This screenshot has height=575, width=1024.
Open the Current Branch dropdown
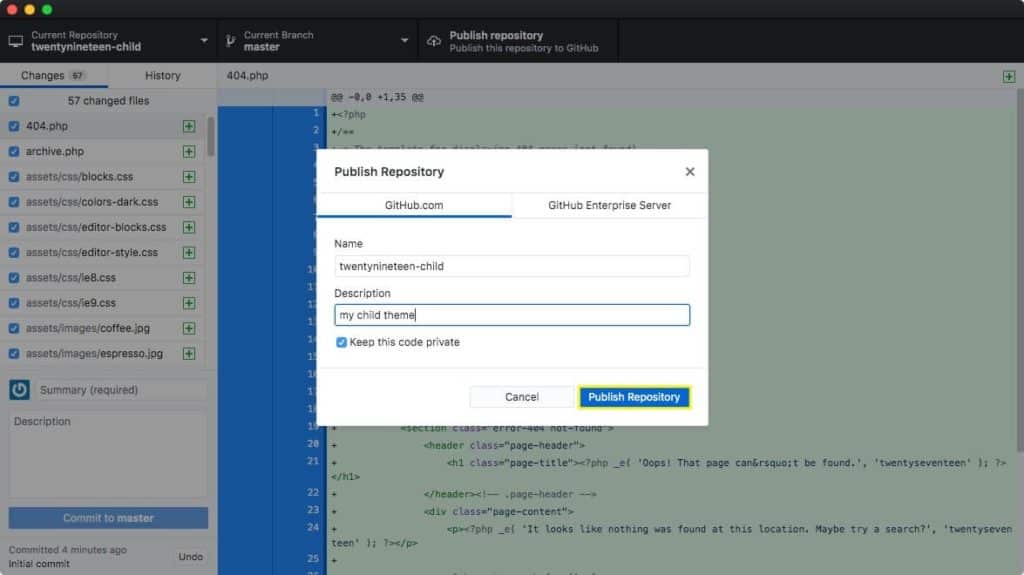[x=317, y=41]
